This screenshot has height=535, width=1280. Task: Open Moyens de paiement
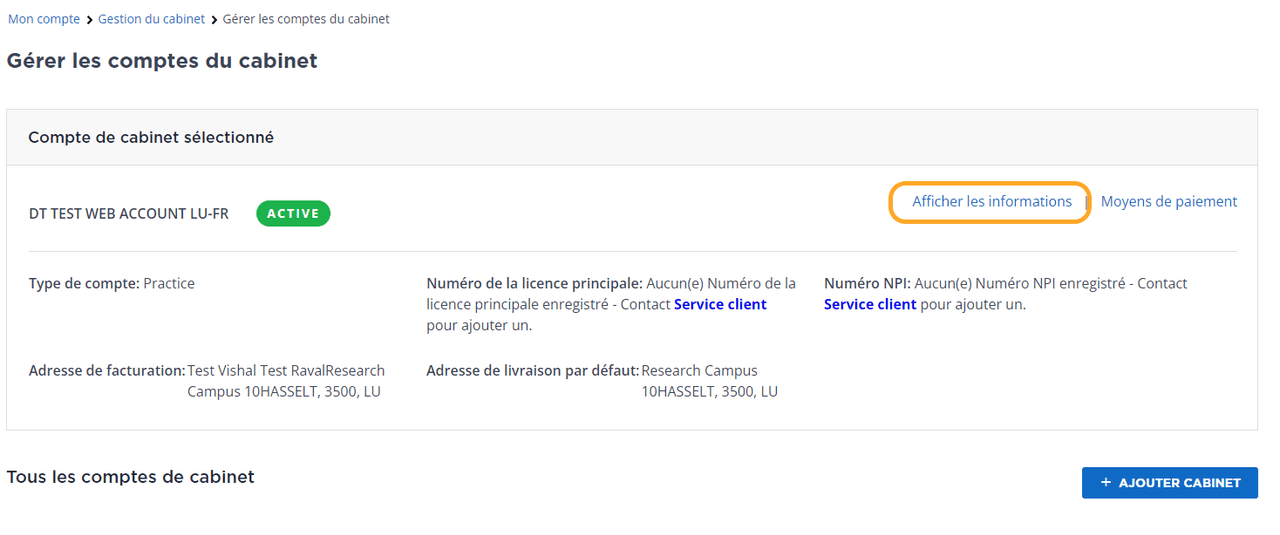[1168, 202]
